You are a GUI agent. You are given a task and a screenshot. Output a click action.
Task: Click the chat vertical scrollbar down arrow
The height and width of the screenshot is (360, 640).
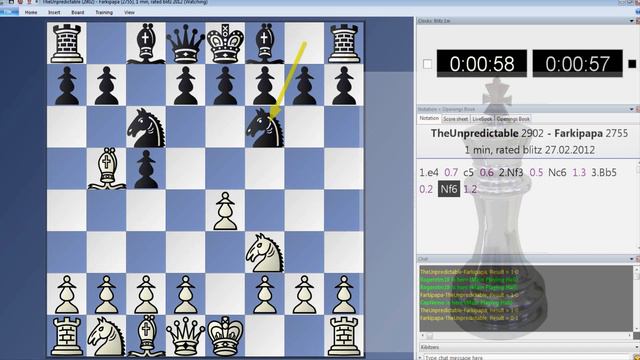[x=636, y=328]
